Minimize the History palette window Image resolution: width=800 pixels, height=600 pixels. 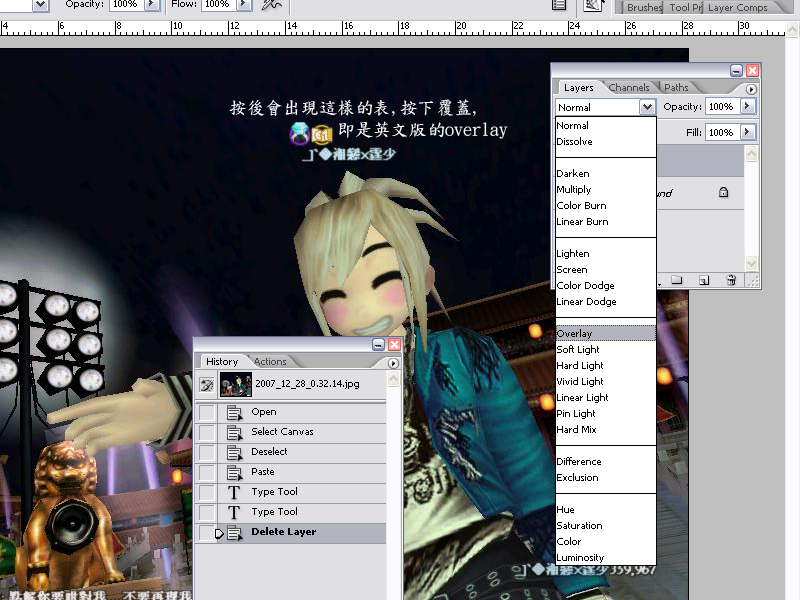pos(378,344)
